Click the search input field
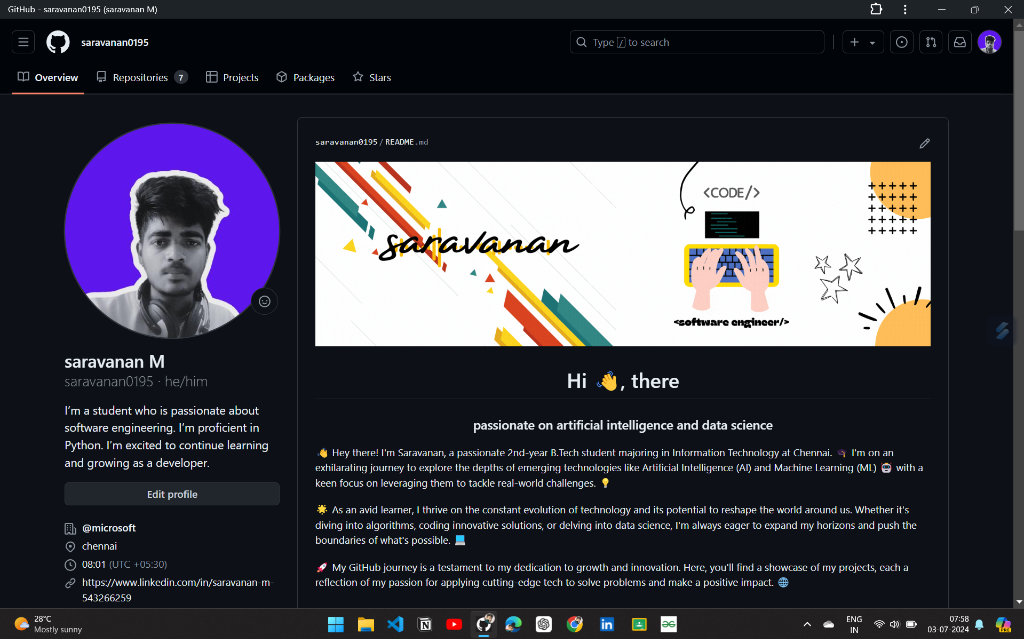 (x=697, y=42)
